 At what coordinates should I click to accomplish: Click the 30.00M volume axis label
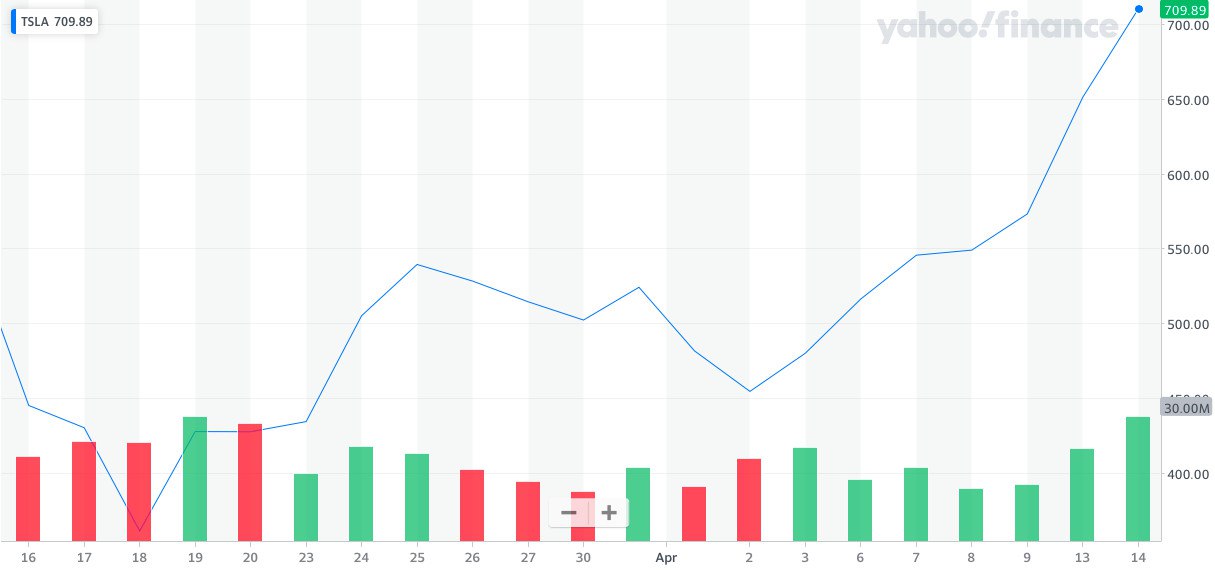click(1186, 408)
